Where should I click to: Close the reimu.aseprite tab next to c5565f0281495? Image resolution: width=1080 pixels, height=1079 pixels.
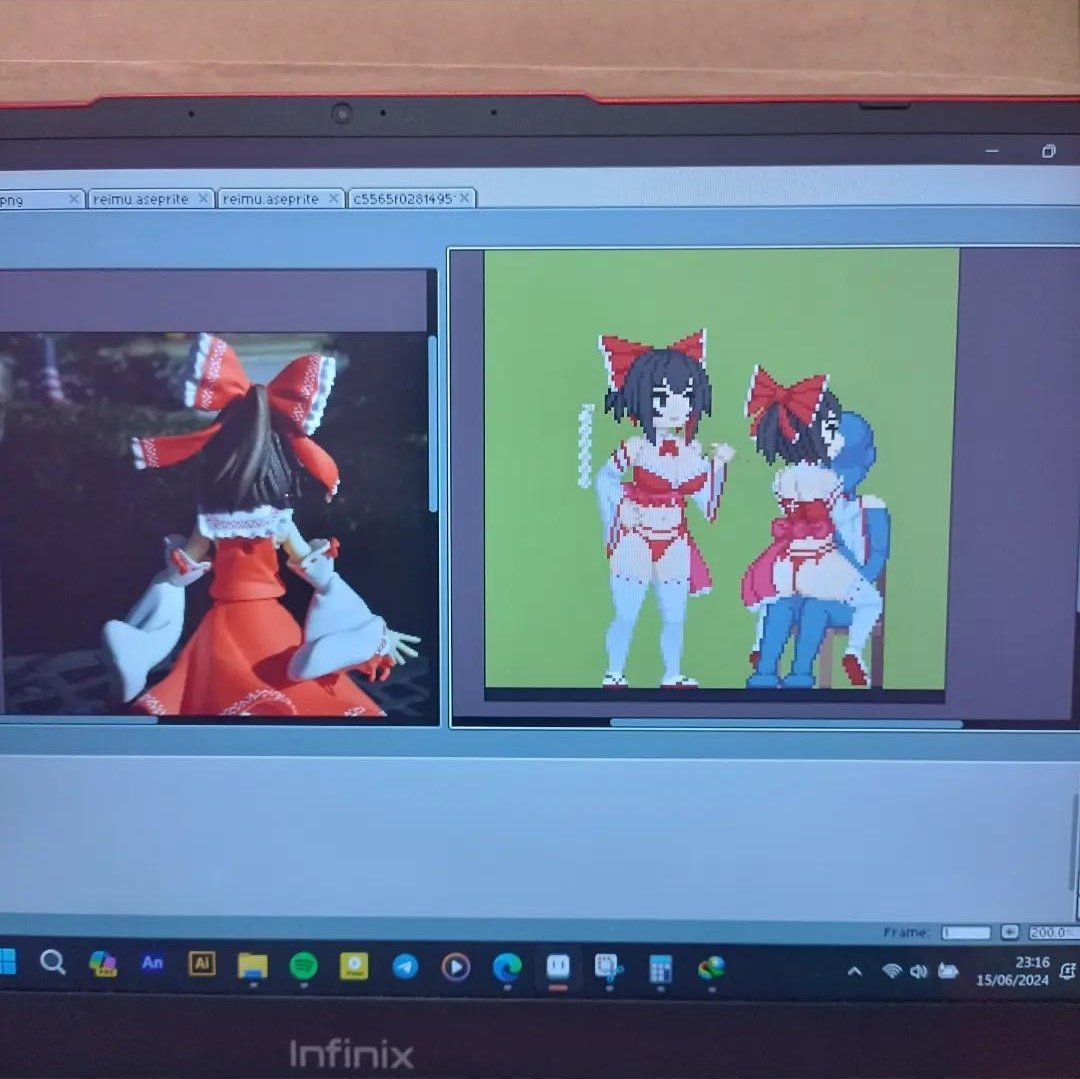333,198
